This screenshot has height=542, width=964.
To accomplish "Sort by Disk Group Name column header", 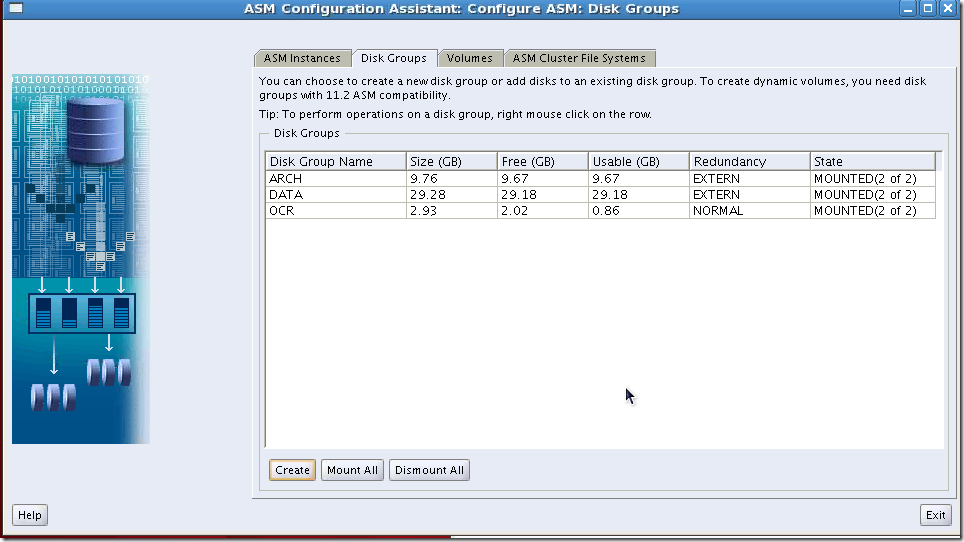I will pyautogui.click(x=336, y=161).
